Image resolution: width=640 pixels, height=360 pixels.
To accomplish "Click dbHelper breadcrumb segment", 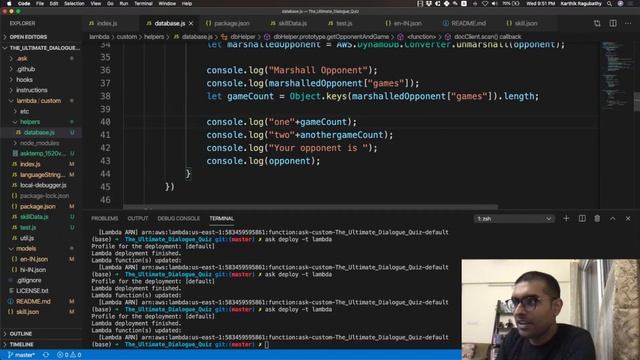I will point(242,37).
